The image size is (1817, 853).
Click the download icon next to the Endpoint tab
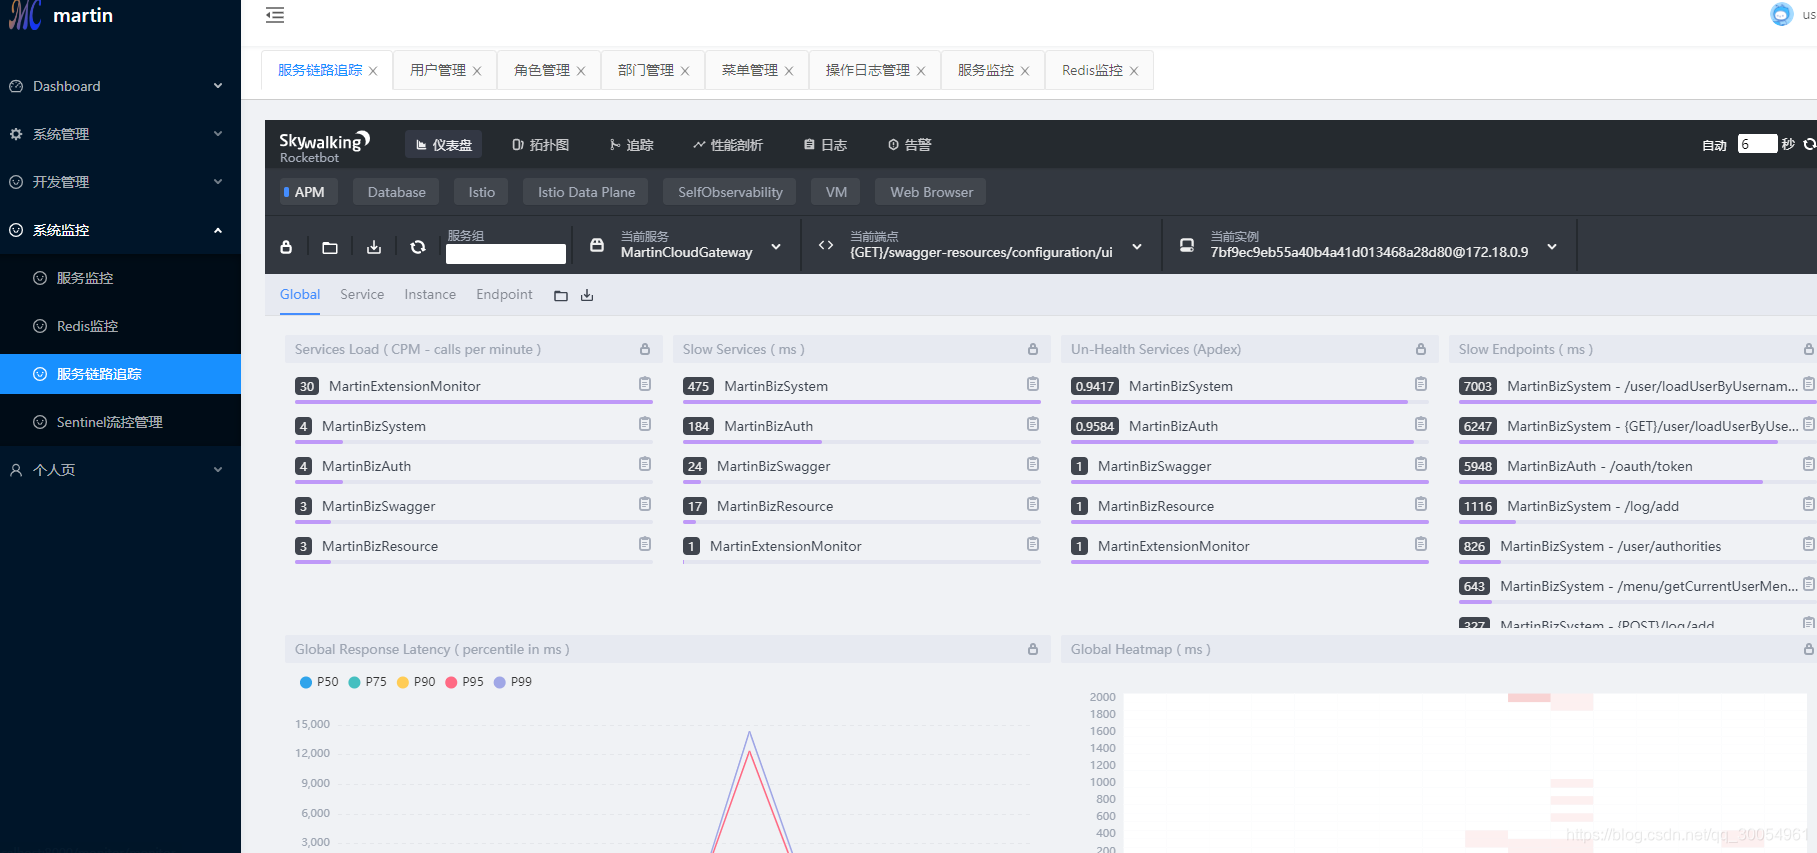(x=587, y=295)
